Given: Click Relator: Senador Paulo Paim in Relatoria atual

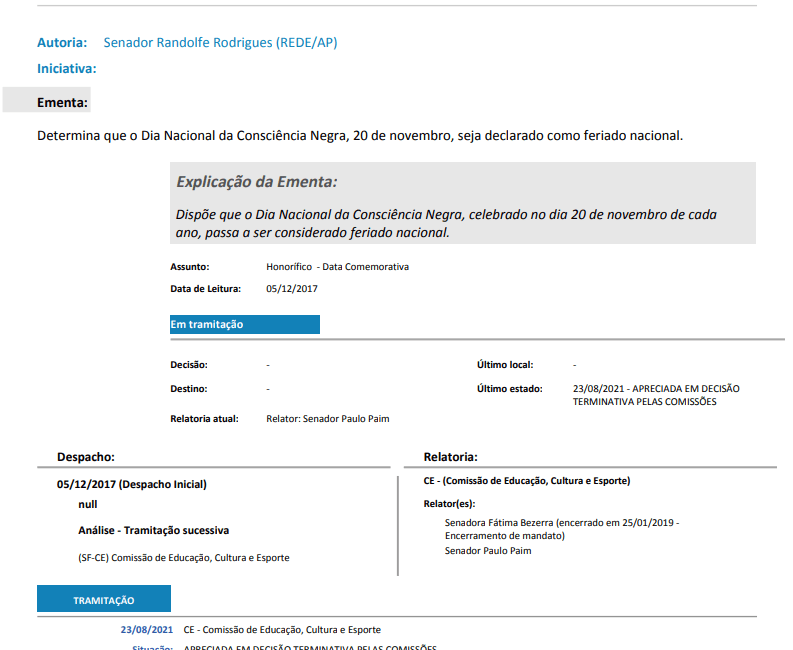Looking at the screenshot, I should pyautogui.click(x=327, y=419).
